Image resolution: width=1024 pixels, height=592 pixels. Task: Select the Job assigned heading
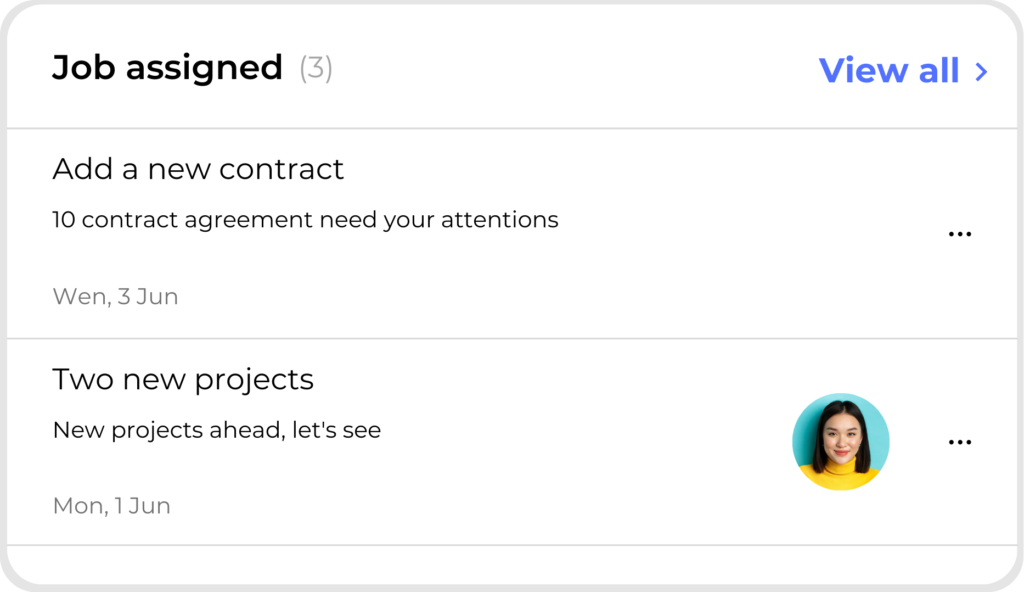[x=167, y=68]
